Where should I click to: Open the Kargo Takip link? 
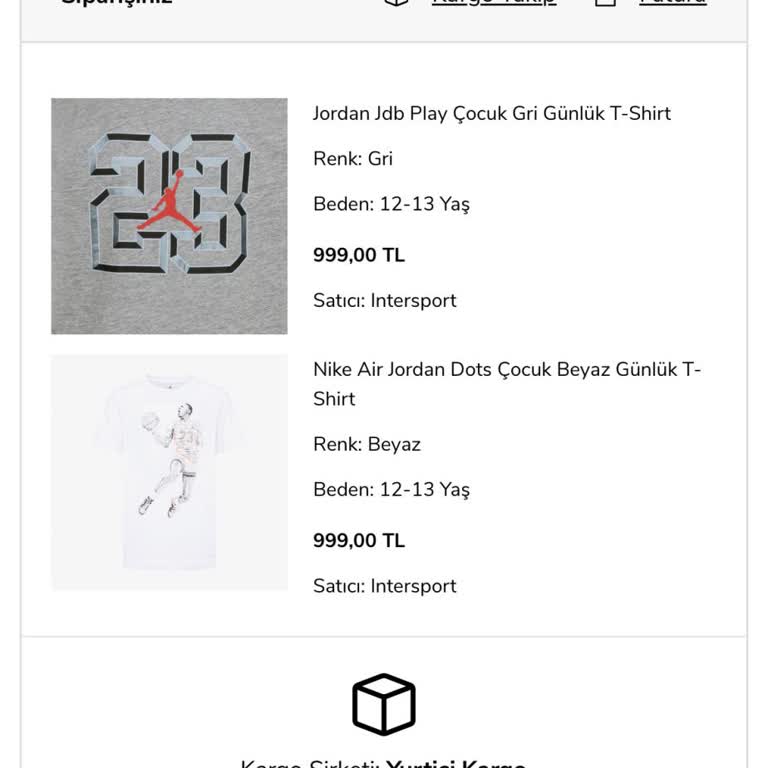494,3
